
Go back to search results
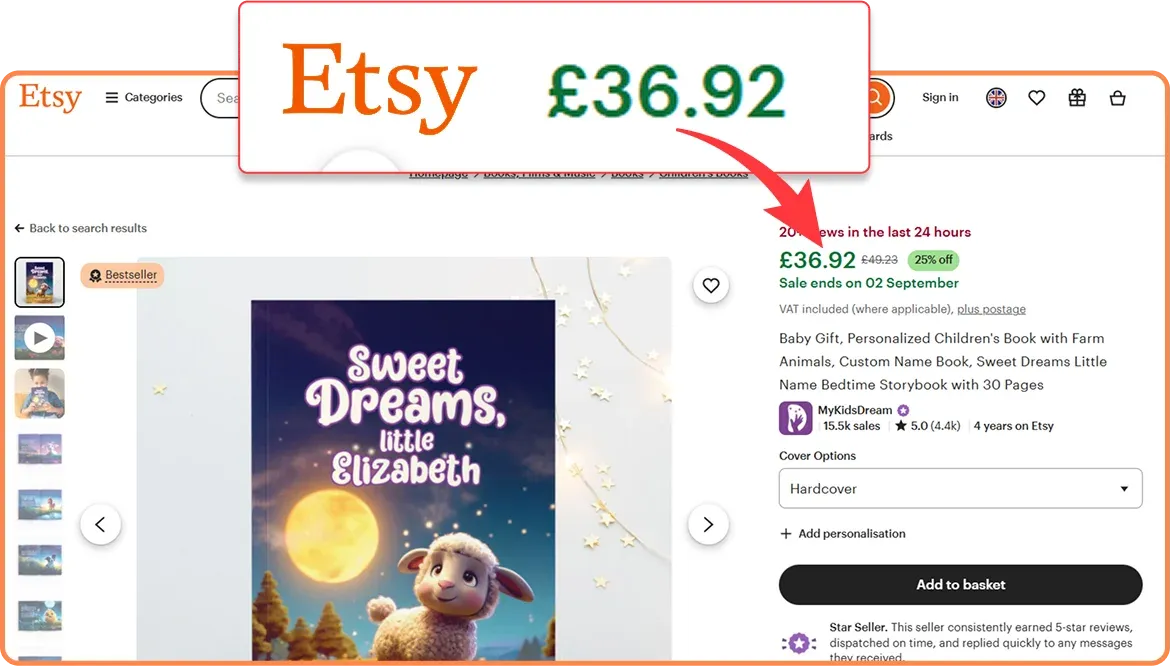[81, 228]
